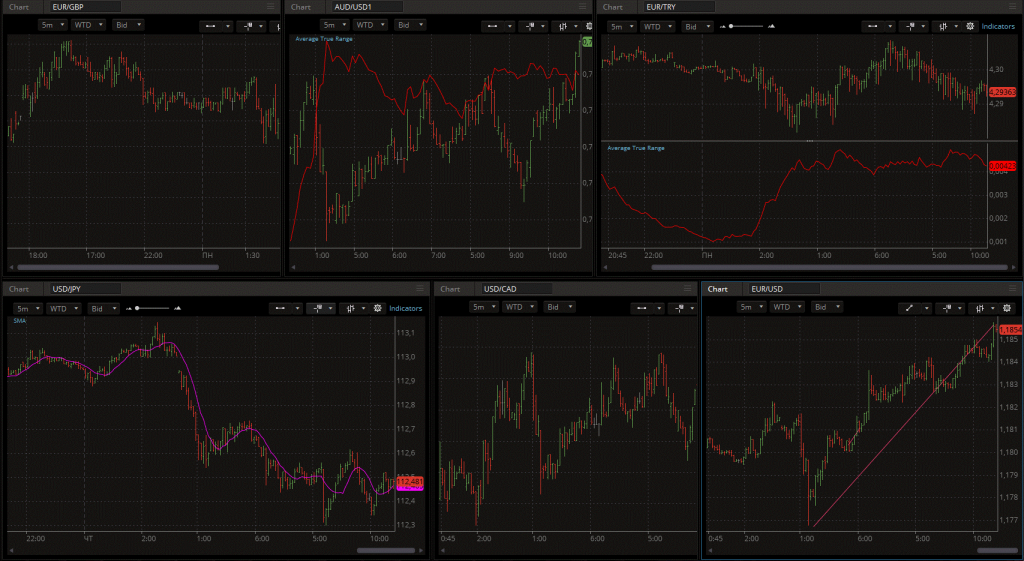Select the line drawing tool in AUD/USD1 chart
Screen dimensions: 1024x561
(x=492, y=27)
